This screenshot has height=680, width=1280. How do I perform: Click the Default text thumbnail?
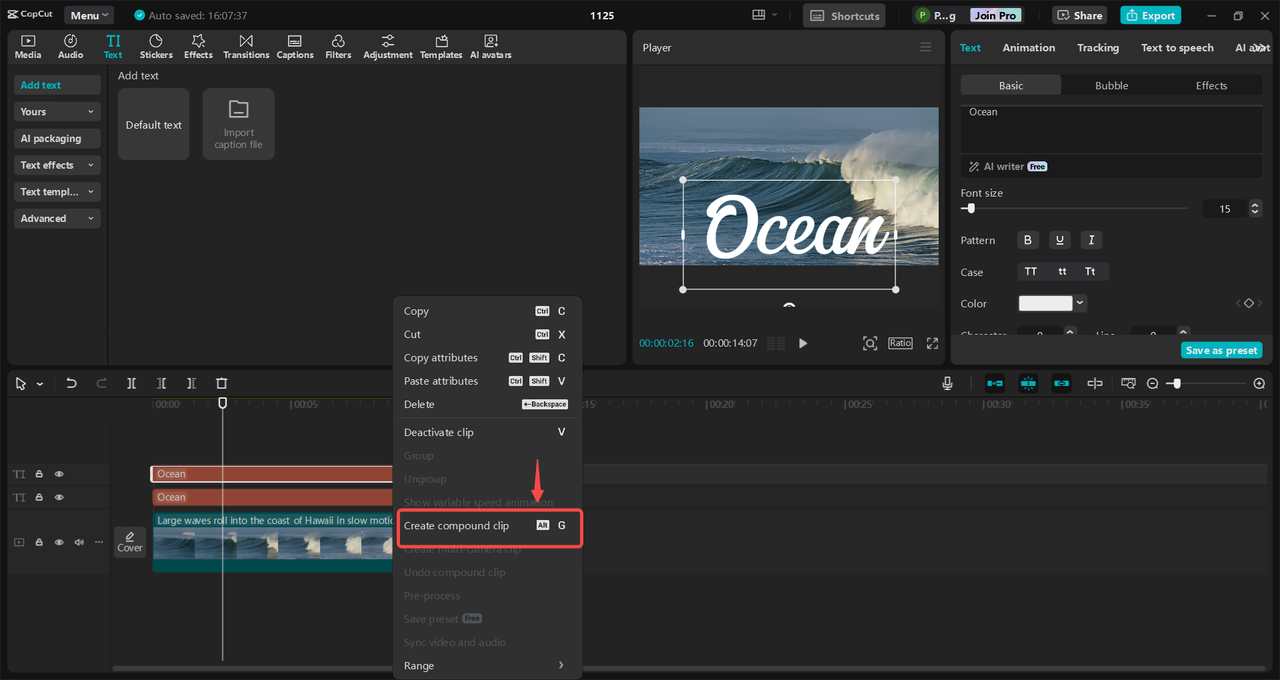click(x=153, y=125)
